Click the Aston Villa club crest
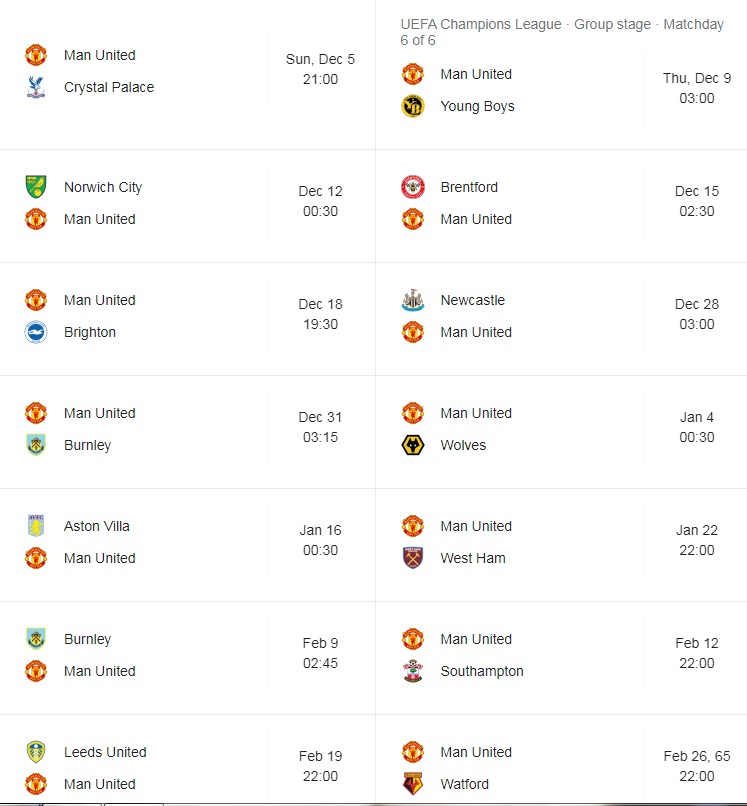Image resolution: width=747 pixels, height=806 pixels. pos(36,526)
